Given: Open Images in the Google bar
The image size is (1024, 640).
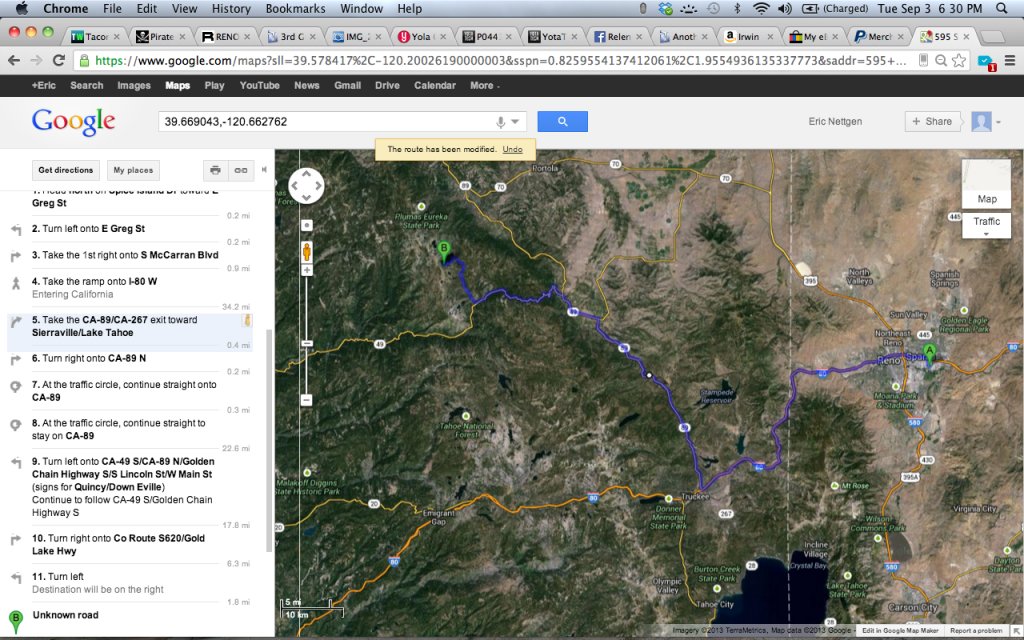Looking at the screenshot, I should [x=134, y=86].
